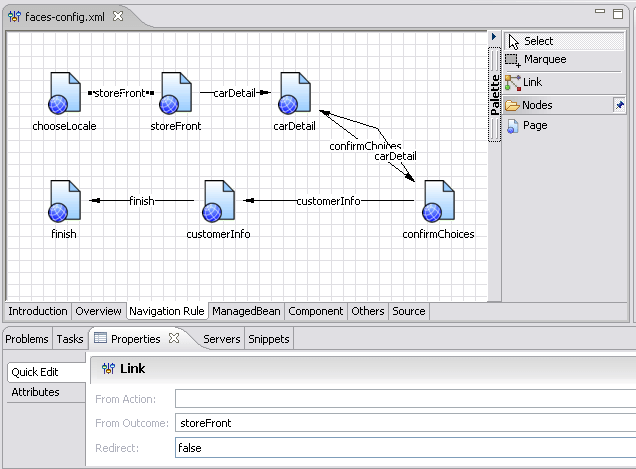Viewport: 636px width, 469px height.
Task: Select the finish page node icon
Action: tap(64, 201)
